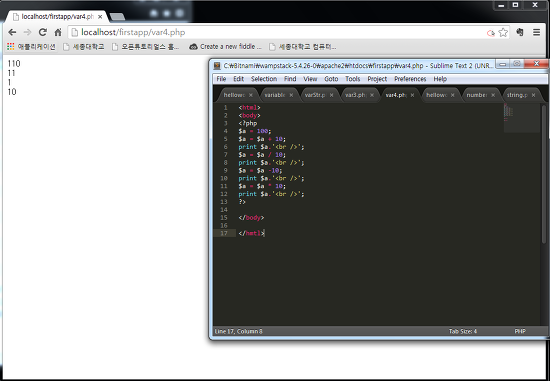Open the Chrome hamburger menu
550x381 pixels.
[536, 32]
